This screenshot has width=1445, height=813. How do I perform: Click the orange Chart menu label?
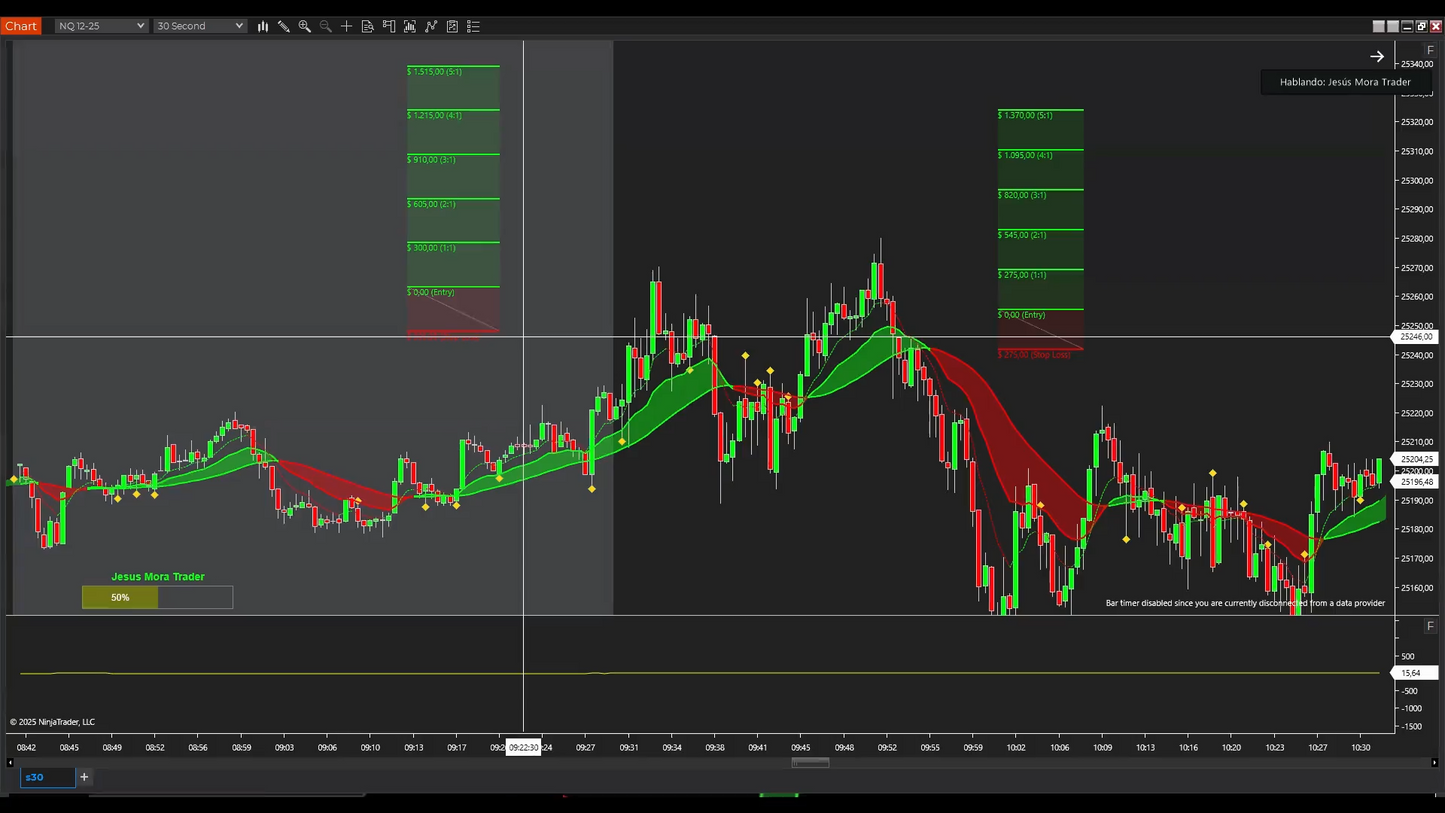[x=21, y=26]
